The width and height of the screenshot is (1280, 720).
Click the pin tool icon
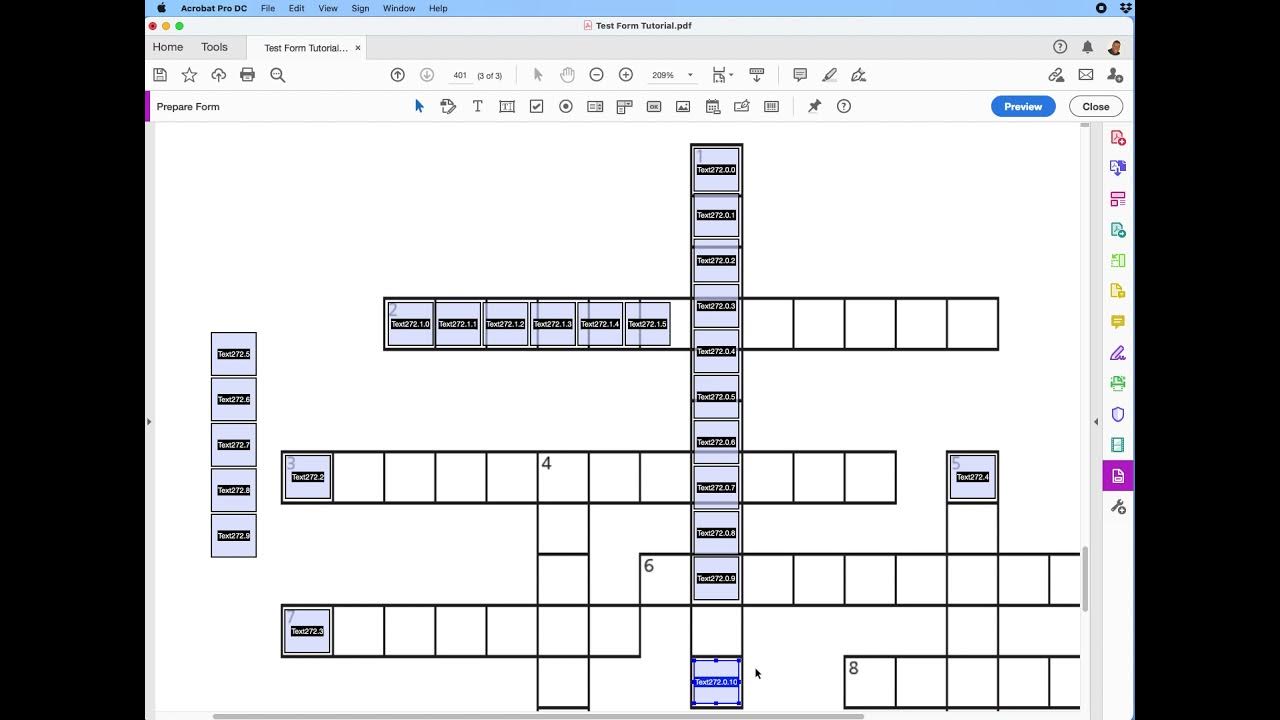(x=814, y=106)
